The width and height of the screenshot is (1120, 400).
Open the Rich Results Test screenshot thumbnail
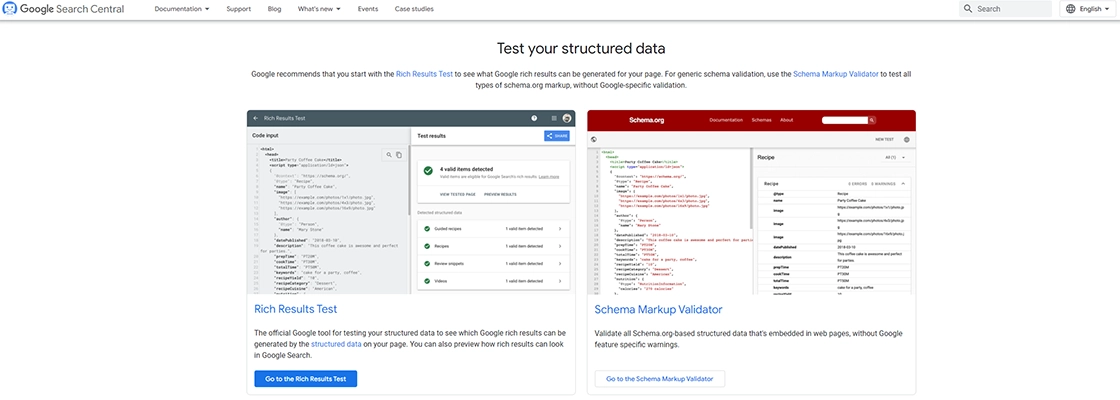coord(411,202)
